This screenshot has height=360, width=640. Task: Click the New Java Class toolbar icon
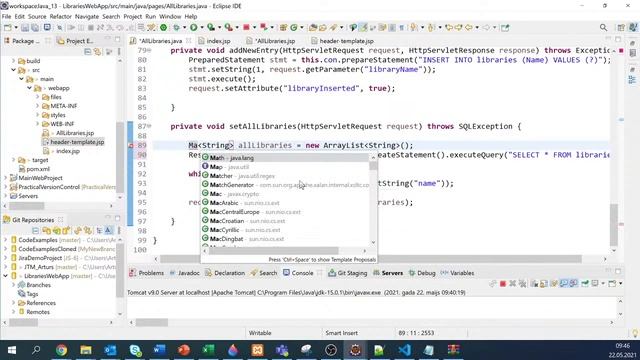[x=294, y=28]
